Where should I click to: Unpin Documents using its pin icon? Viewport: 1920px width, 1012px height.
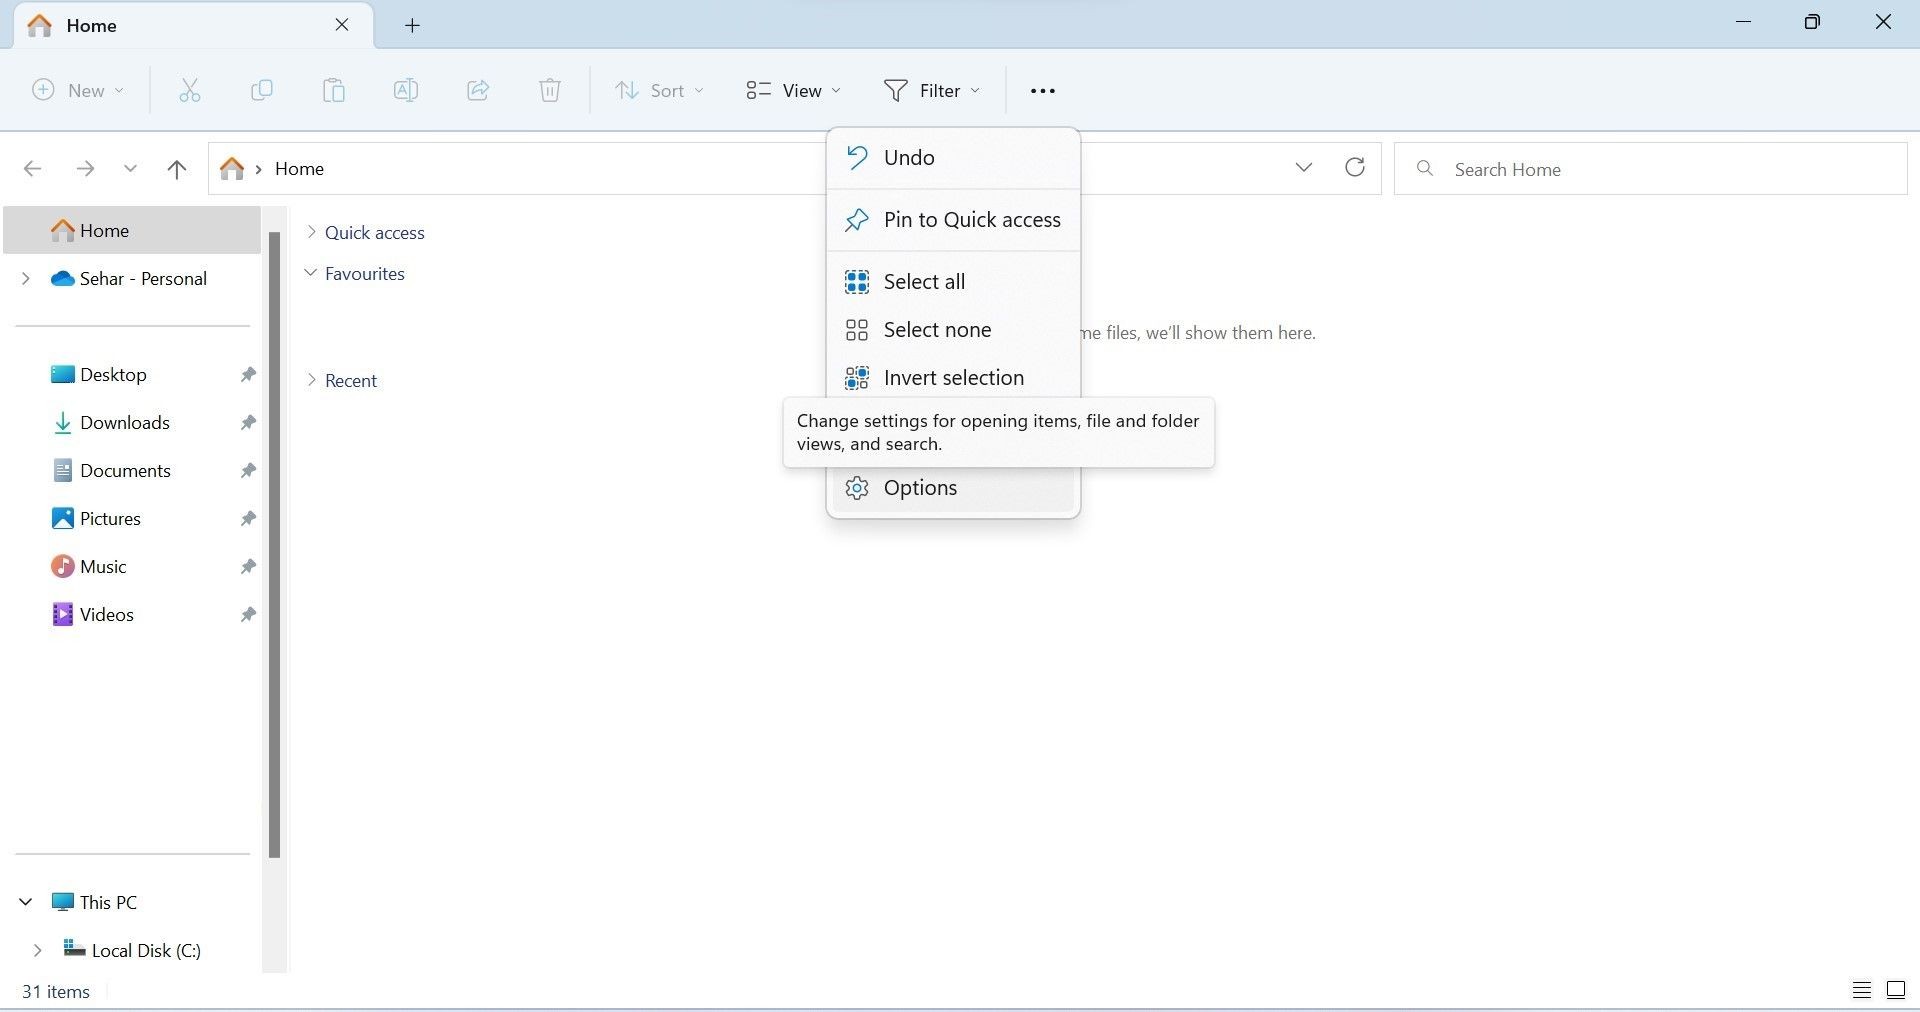[247, 470]
